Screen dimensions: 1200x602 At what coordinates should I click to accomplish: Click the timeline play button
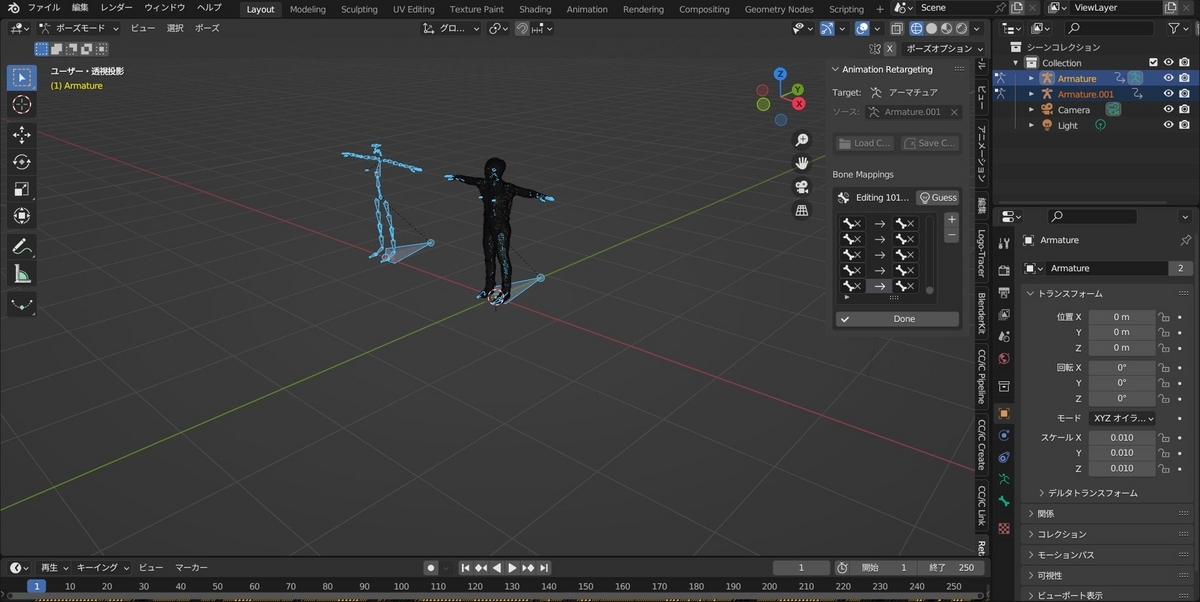512,568
